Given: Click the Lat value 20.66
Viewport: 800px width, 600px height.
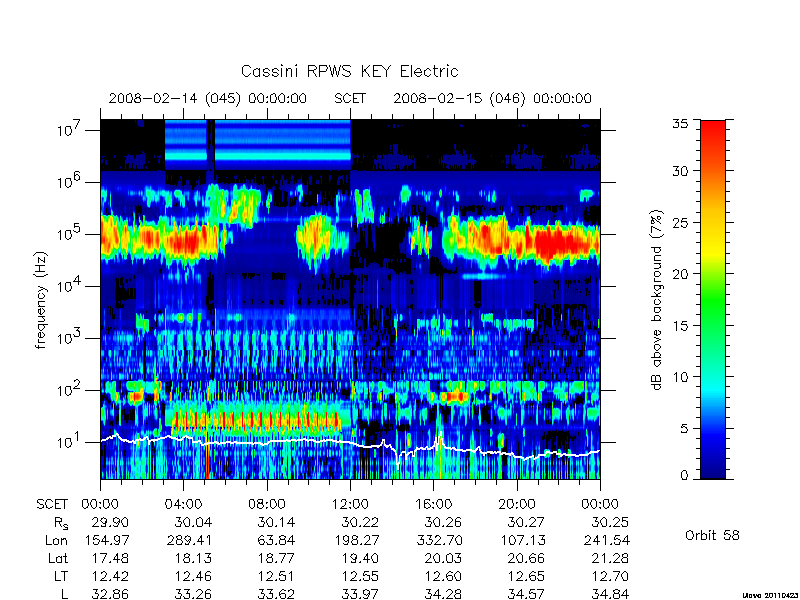Looking at the screenshot, I should 526,558.
